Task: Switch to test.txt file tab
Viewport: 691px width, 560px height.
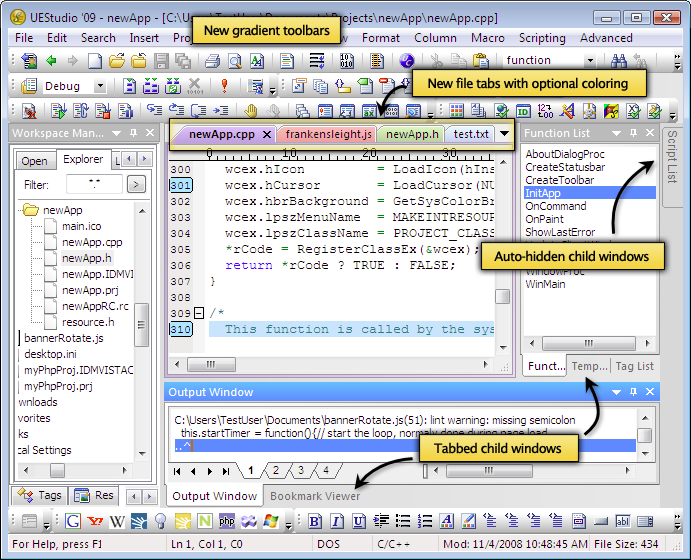Action: point(470,134)
